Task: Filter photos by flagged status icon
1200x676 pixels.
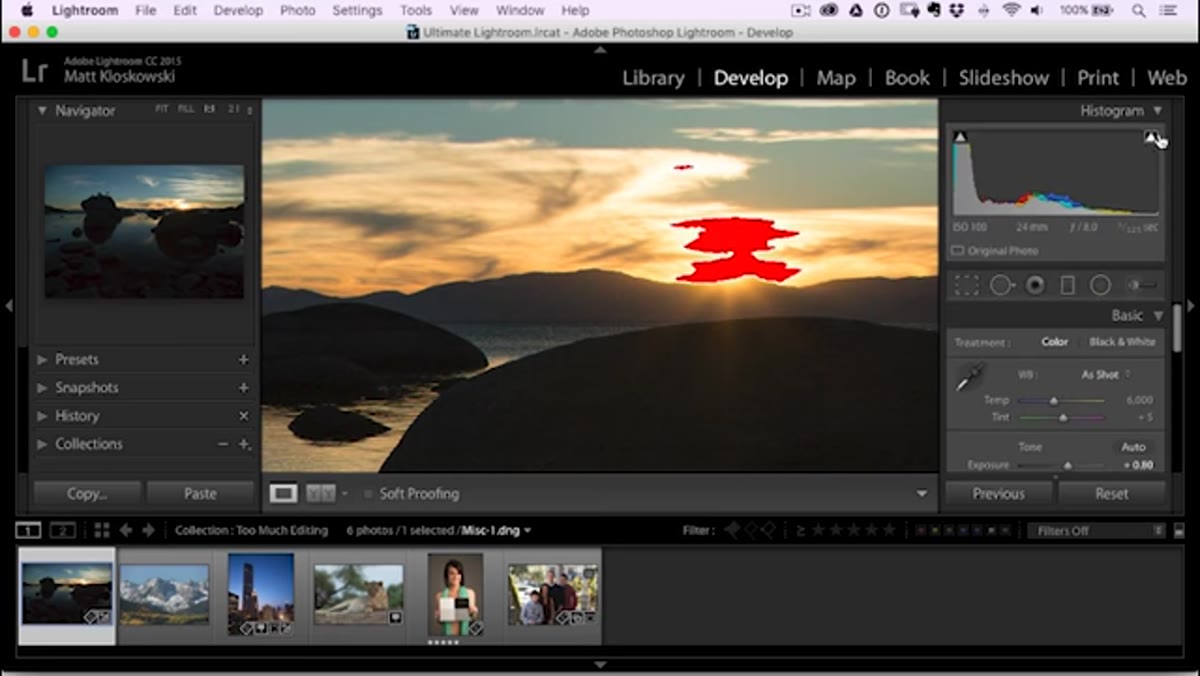Action: pyautogui.click(x=733, y=530)
